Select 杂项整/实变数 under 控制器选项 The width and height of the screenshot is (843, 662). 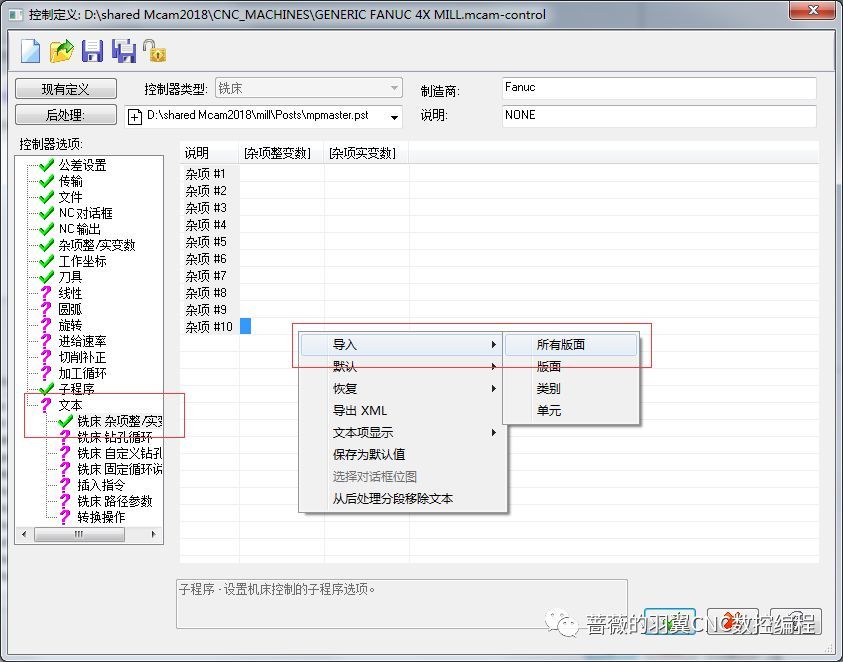pyautogui.click(x=97, y=245)
